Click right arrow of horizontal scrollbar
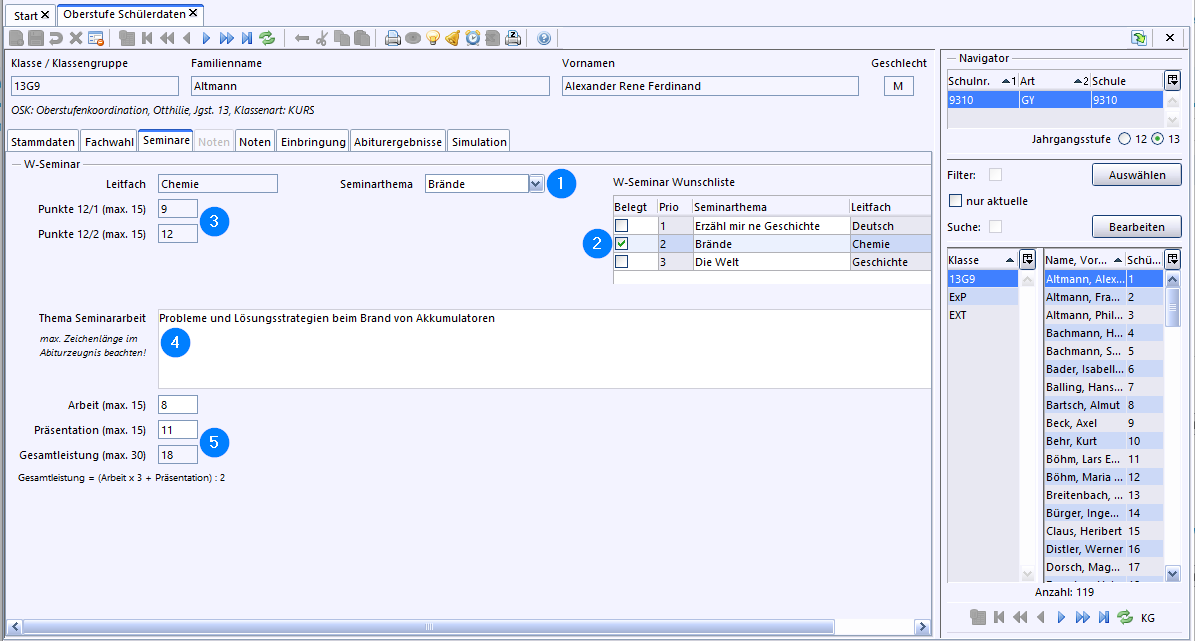Image resolution: width=1195 pixels, height=641 pixels. (922, 627)
